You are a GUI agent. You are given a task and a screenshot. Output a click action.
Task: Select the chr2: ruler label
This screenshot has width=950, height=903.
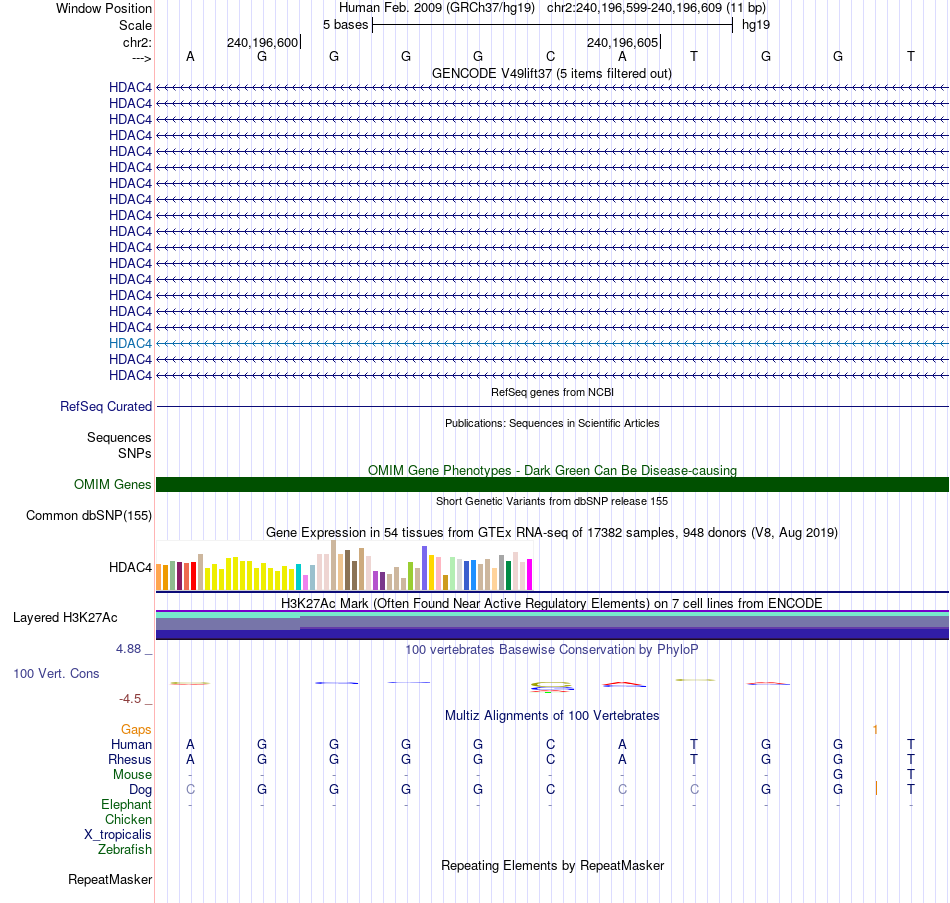pyautogui.click(x=137, y=42)
